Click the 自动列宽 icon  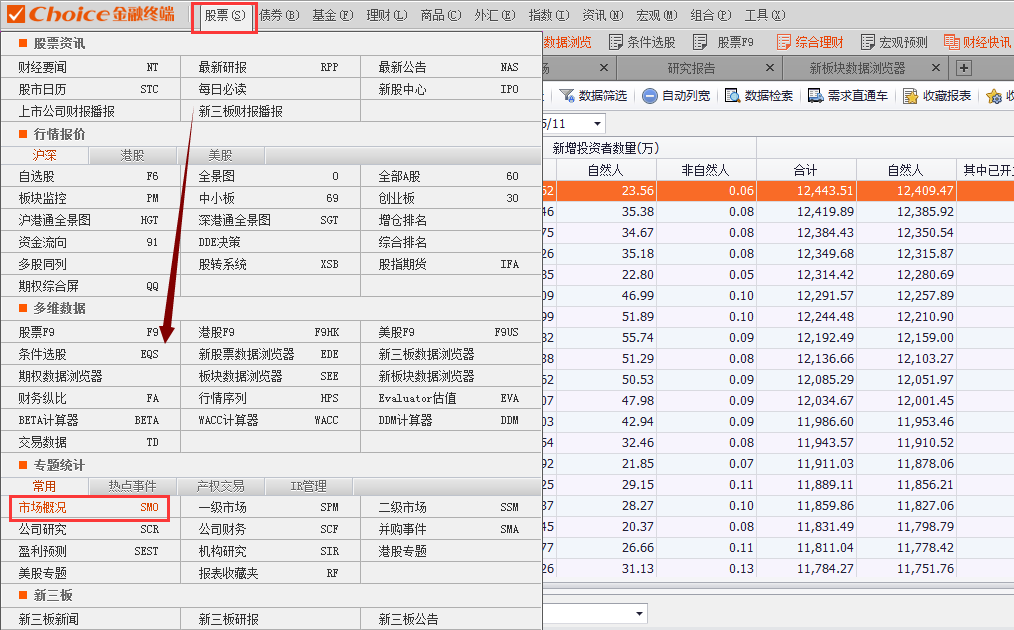[x=650, y=96]
